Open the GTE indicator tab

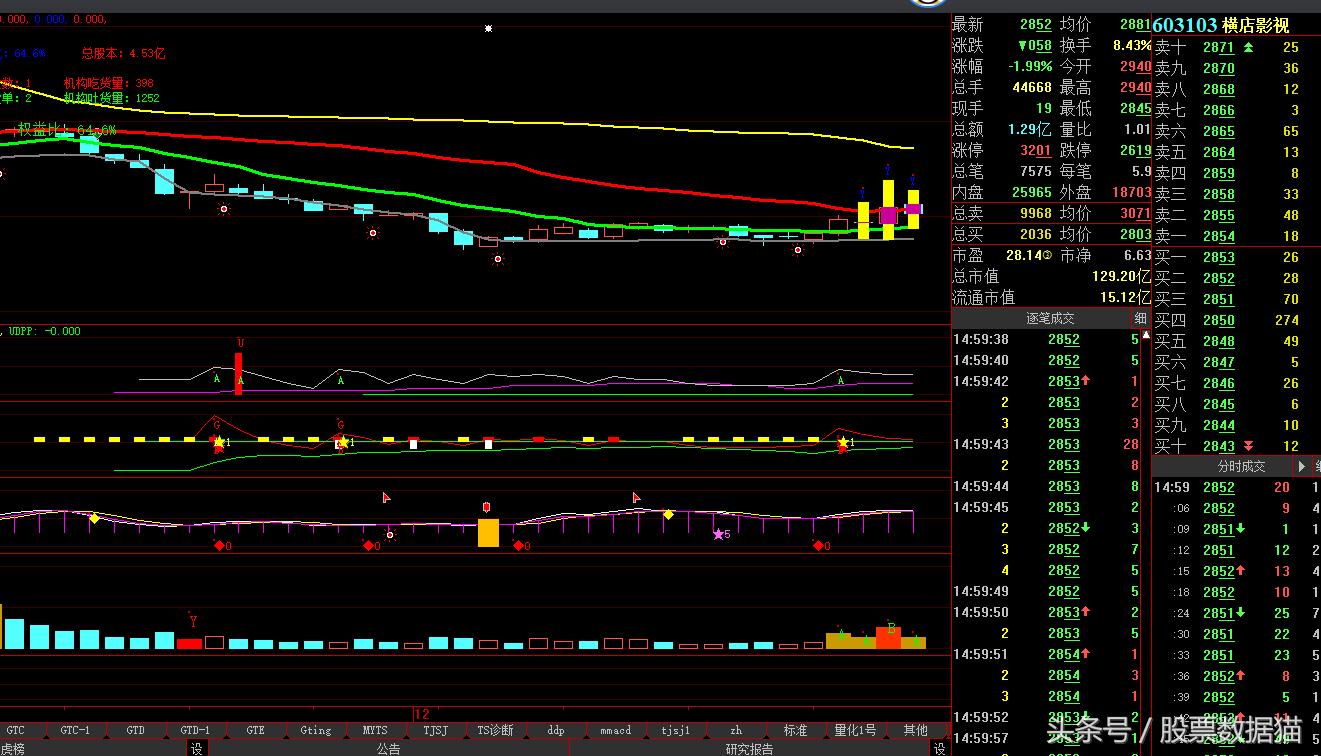pyautogui.click(x=255, y=730)
